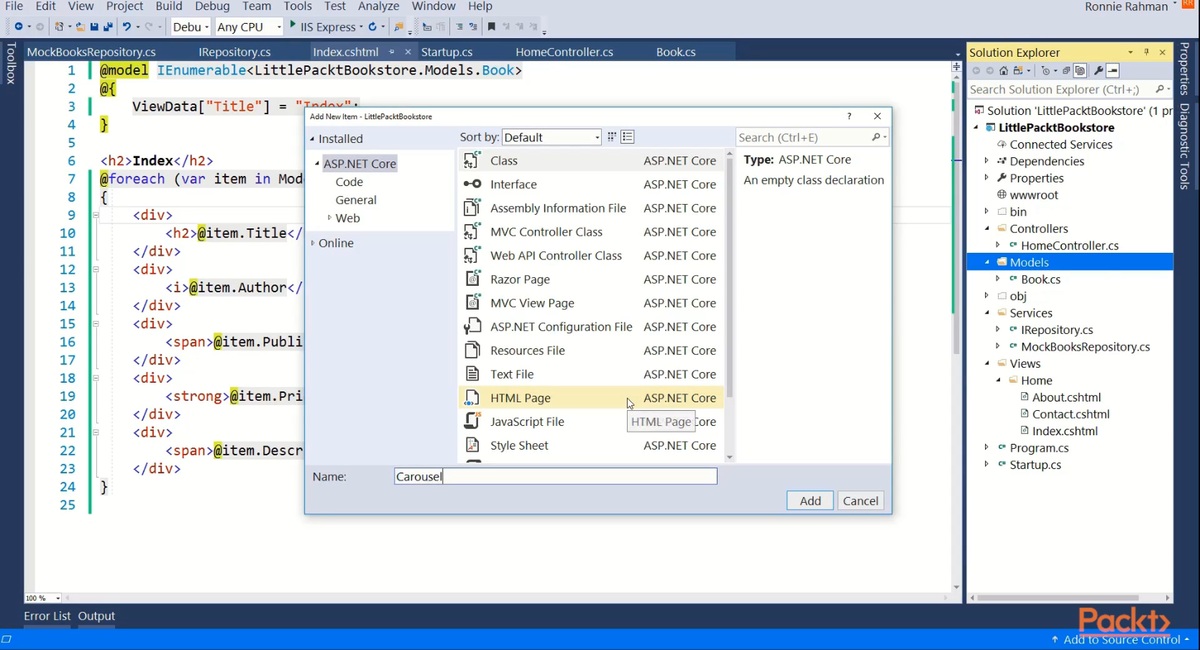Select the Style Sheet template icon
The image size is (1200, 650).
472,445
